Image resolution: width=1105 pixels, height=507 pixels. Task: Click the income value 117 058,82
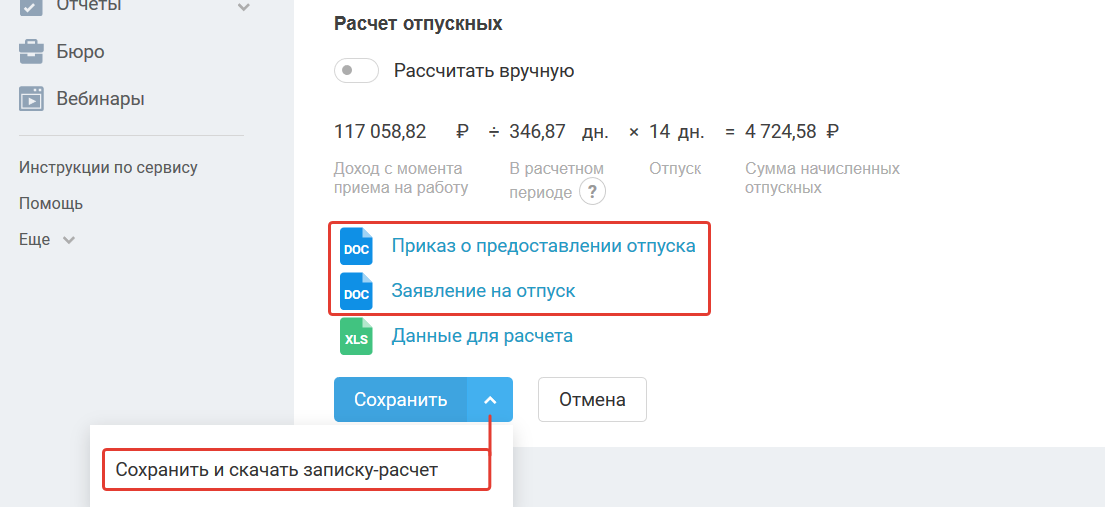pos(380,131)
